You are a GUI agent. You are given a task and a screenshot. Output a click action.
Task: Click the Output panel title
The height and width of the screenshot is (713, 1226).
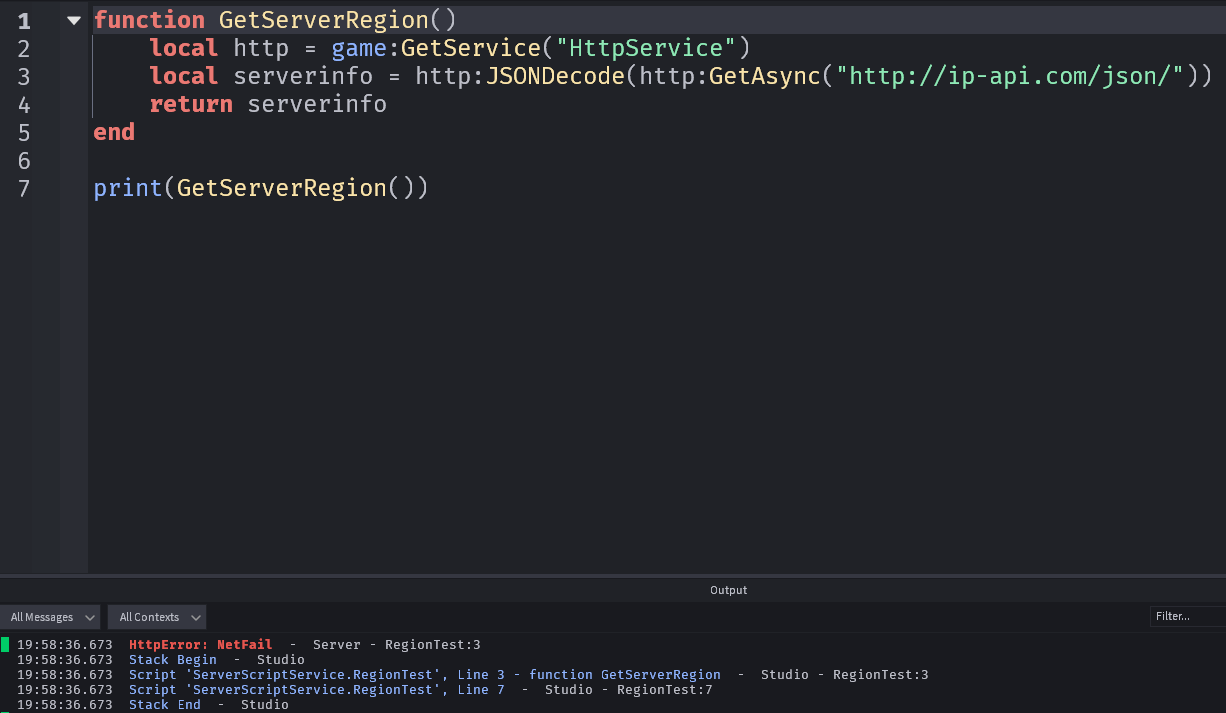[x=728, y=590]
